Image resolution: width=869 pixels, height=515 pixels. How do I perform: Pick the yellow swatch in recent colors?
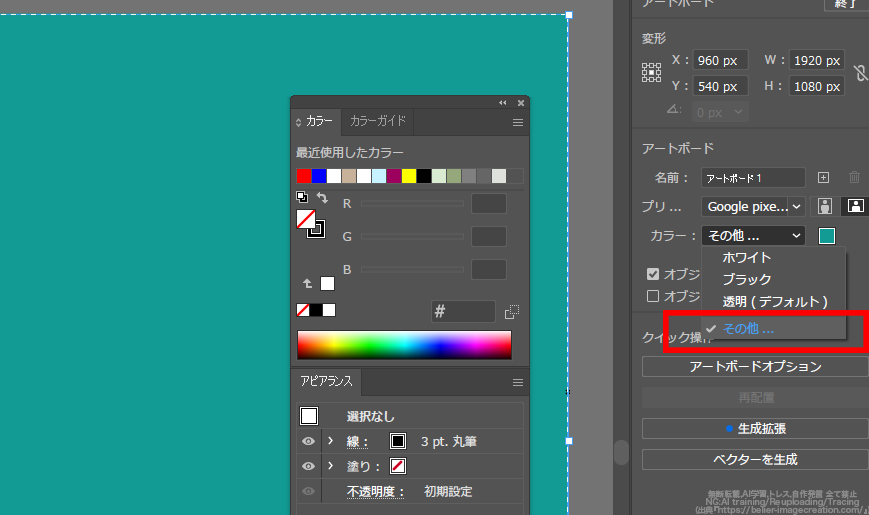click(x=409, y=176)
